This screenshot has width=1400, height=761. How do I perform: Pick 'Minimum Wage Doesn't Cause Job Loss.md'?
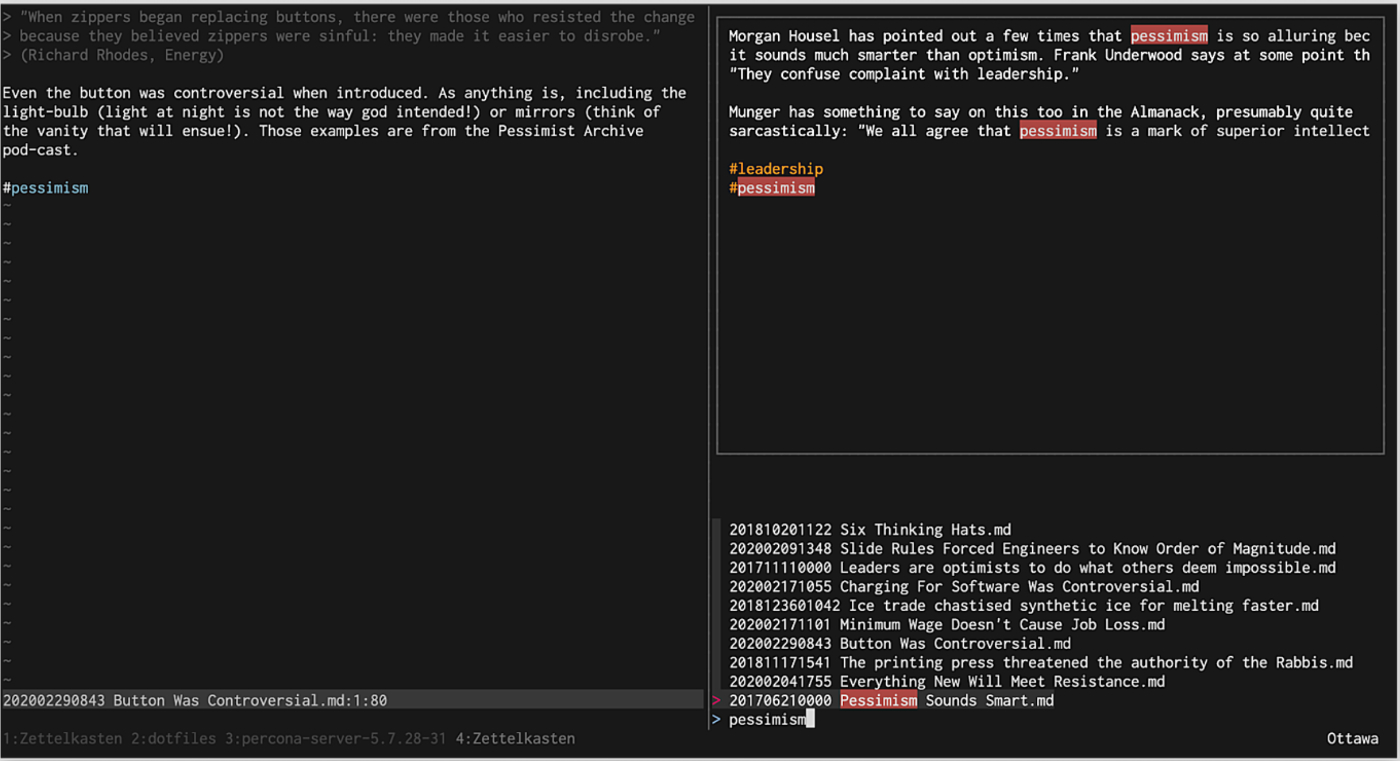946,625
